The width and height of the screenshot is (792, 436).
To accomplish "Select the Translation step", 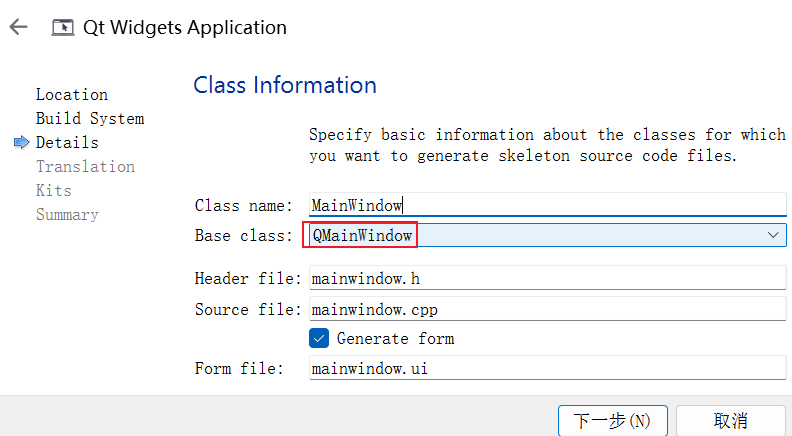I will (x=85, y=167).
